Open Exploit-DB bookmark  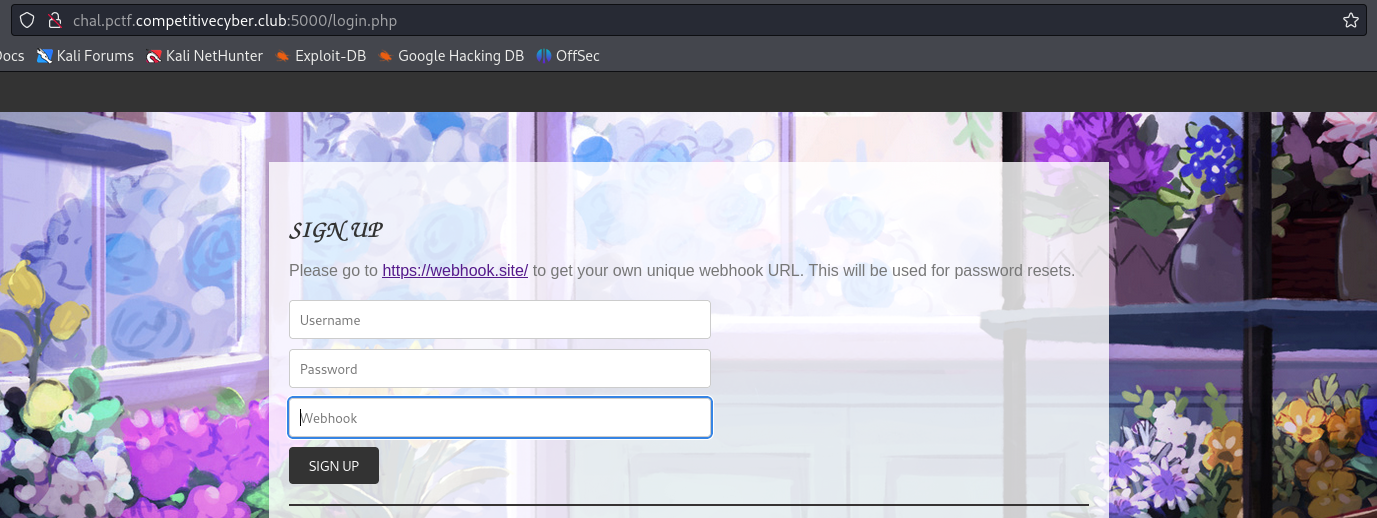click(x=320, y=56)
